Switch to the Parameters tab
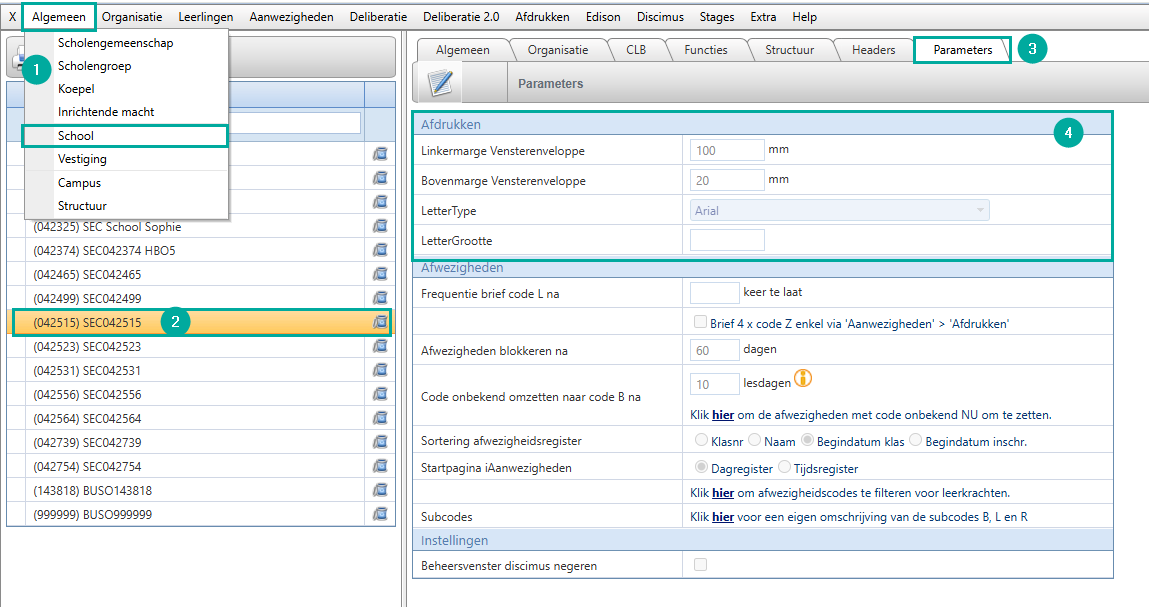The width and height of the screenshot is (1149, 607). [962, 50]
